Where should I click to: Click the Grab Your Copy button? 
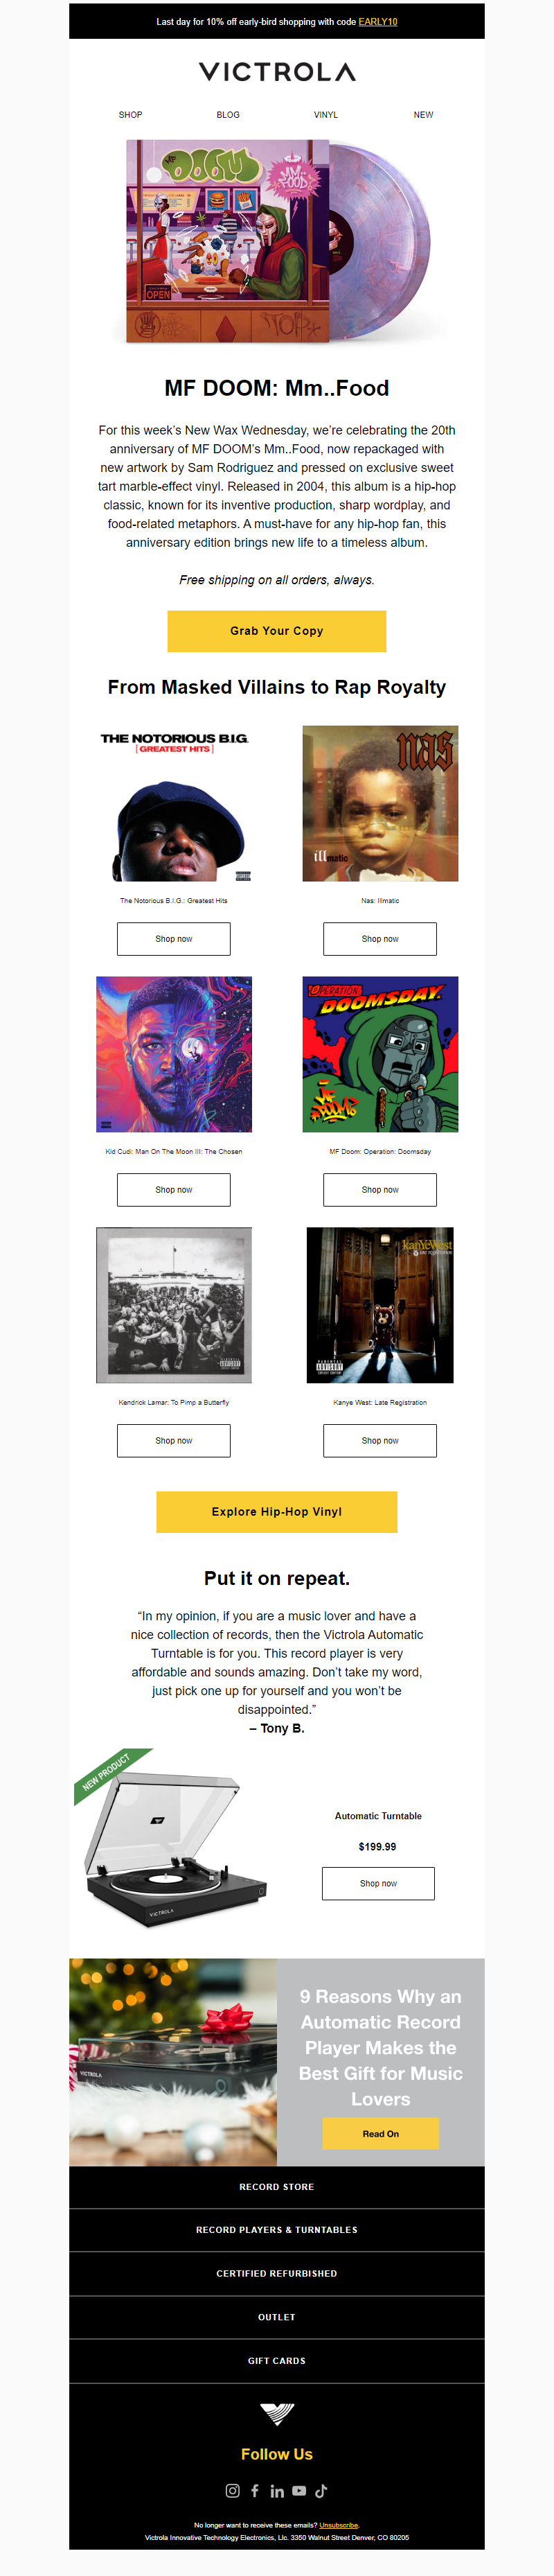coord(277,631)
